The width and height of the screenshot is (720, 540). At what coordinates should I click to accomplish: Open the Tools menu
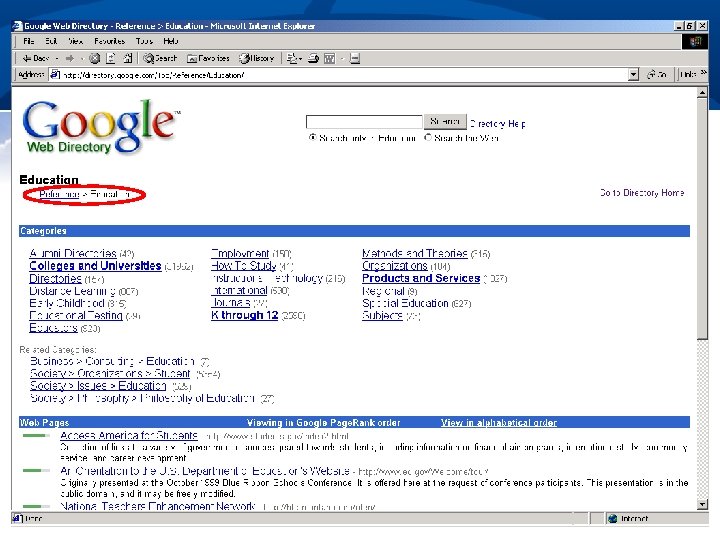(x=144, y=41)
